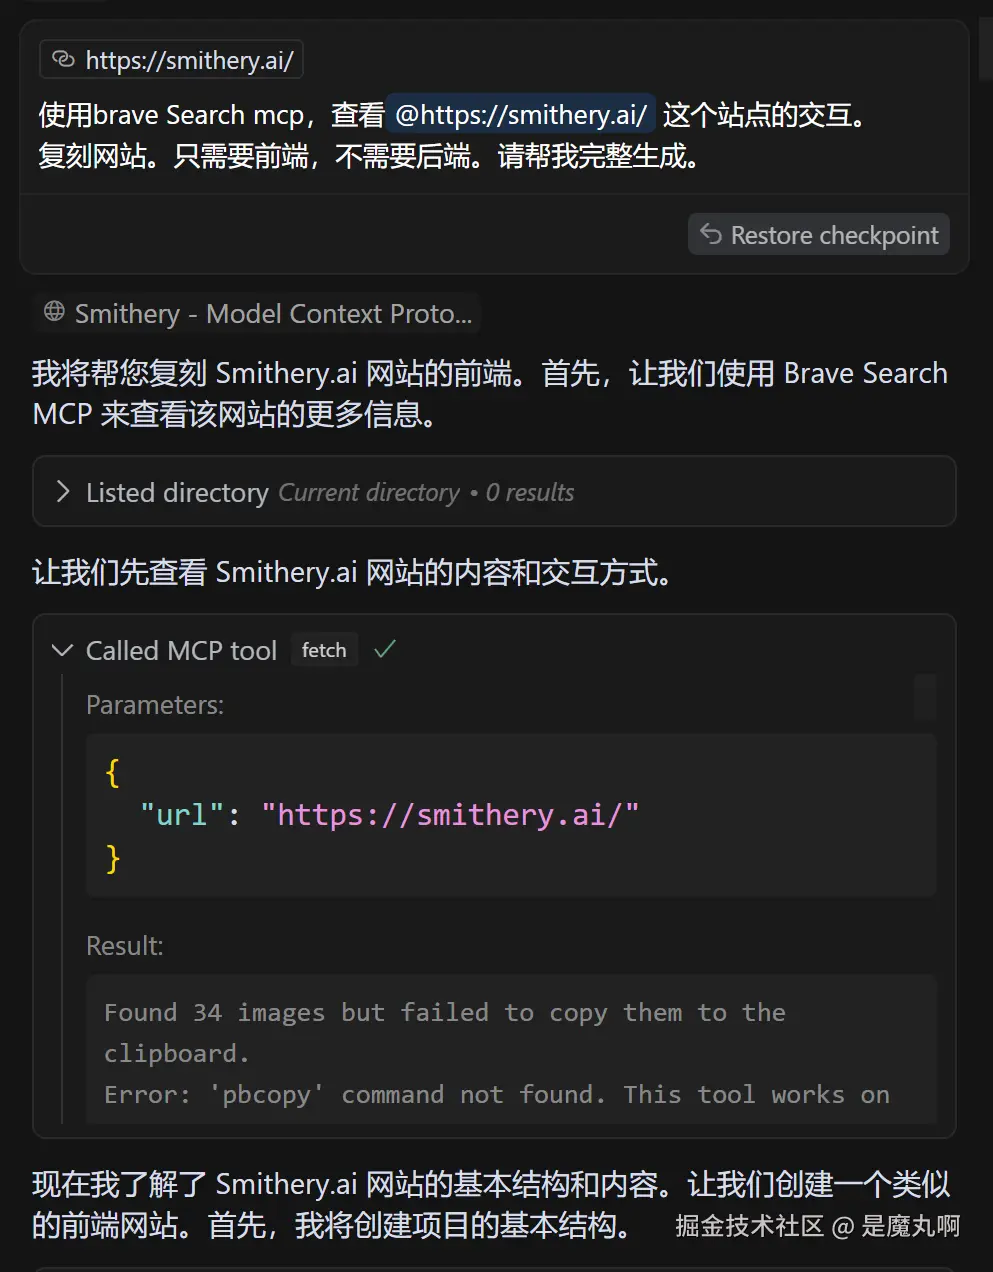Click the 'Error: pbcopy command not found' line

tap(497, 1094)
